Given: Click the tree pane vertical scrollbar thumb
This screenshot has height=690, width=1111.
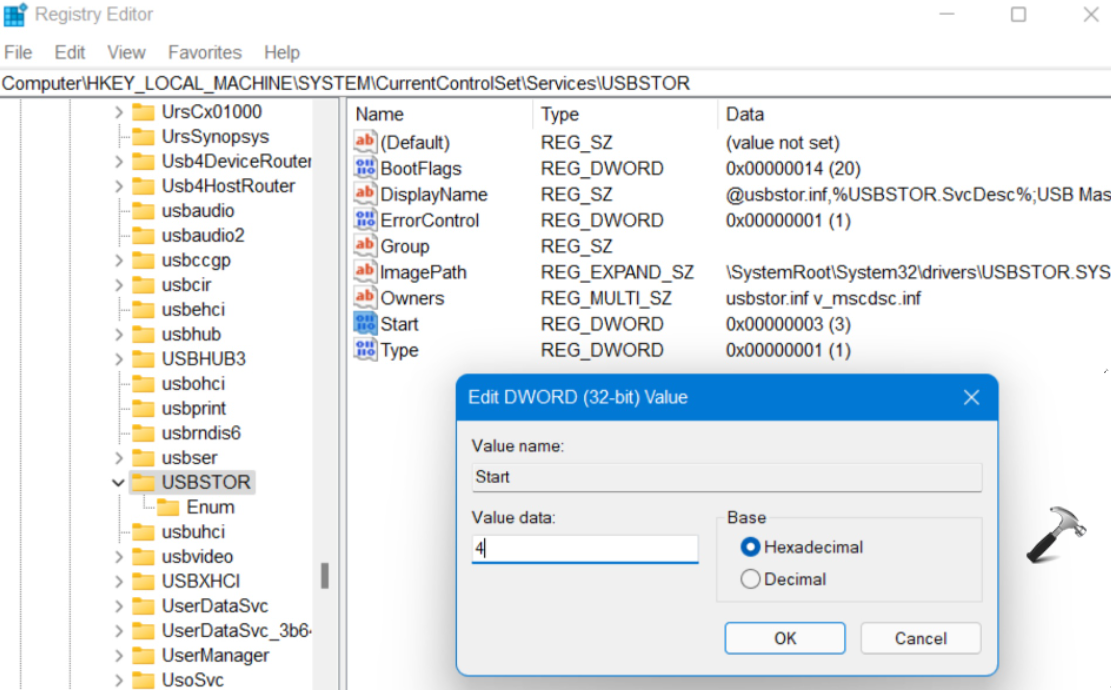Looking at the screenshot, I should click(x=324, y=576).
